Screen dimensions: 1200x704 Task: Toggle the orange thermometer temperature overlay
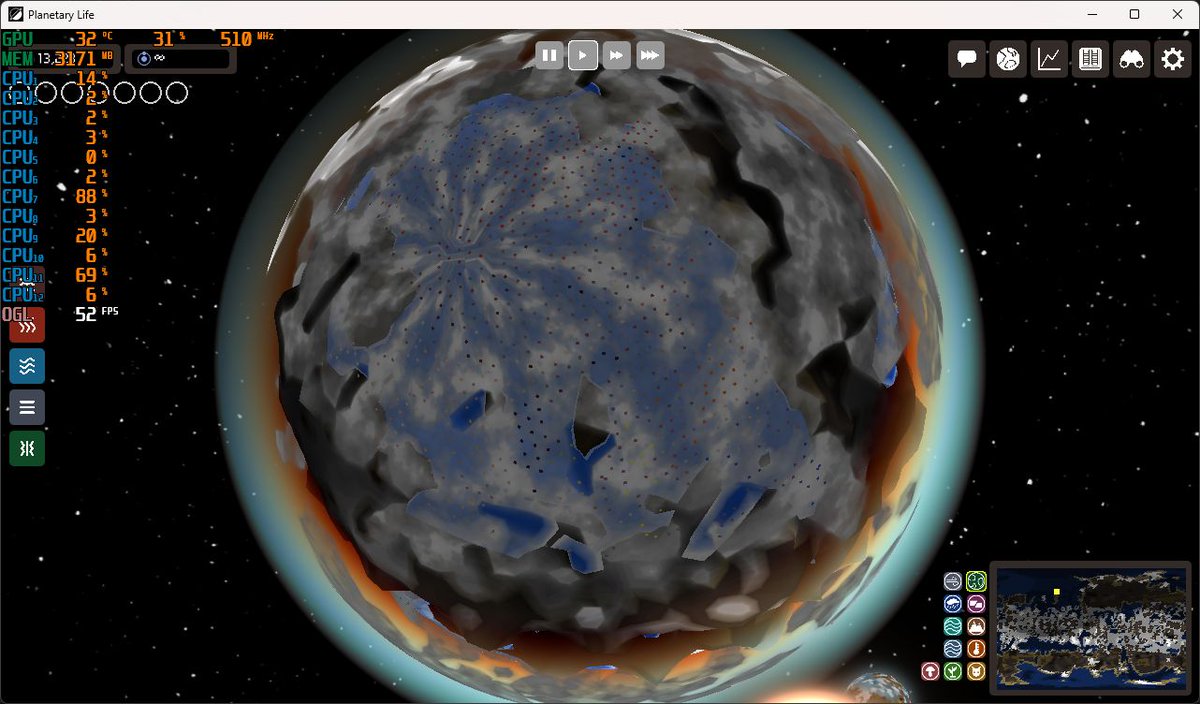click(977, 649)
